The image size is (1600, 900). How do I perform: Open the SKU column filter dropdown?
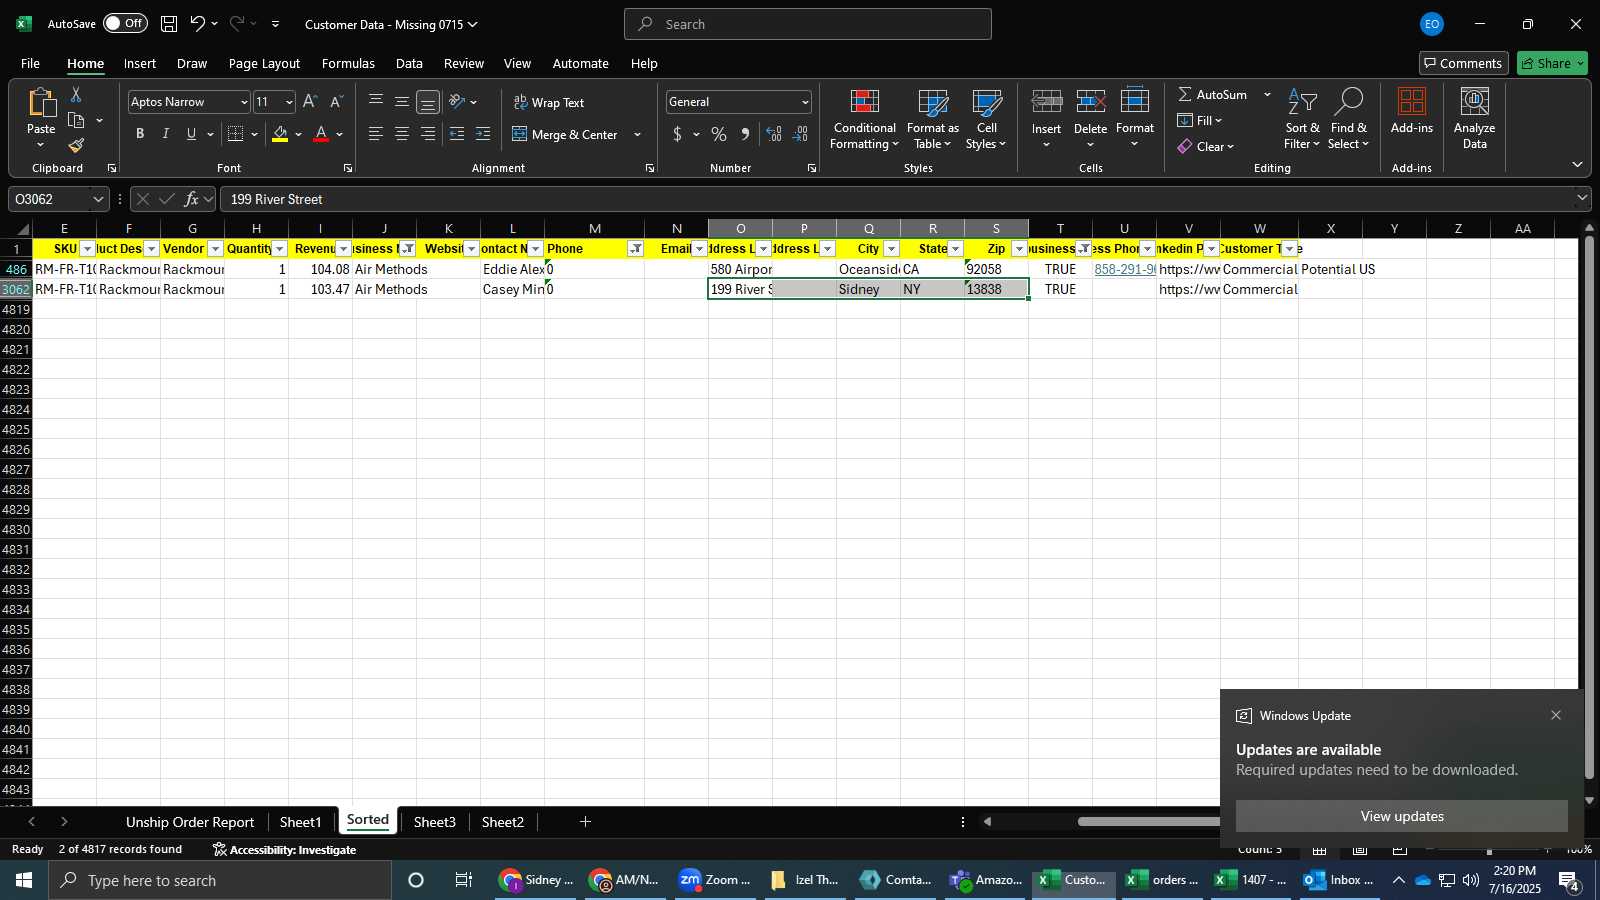(x=87, y=249)
